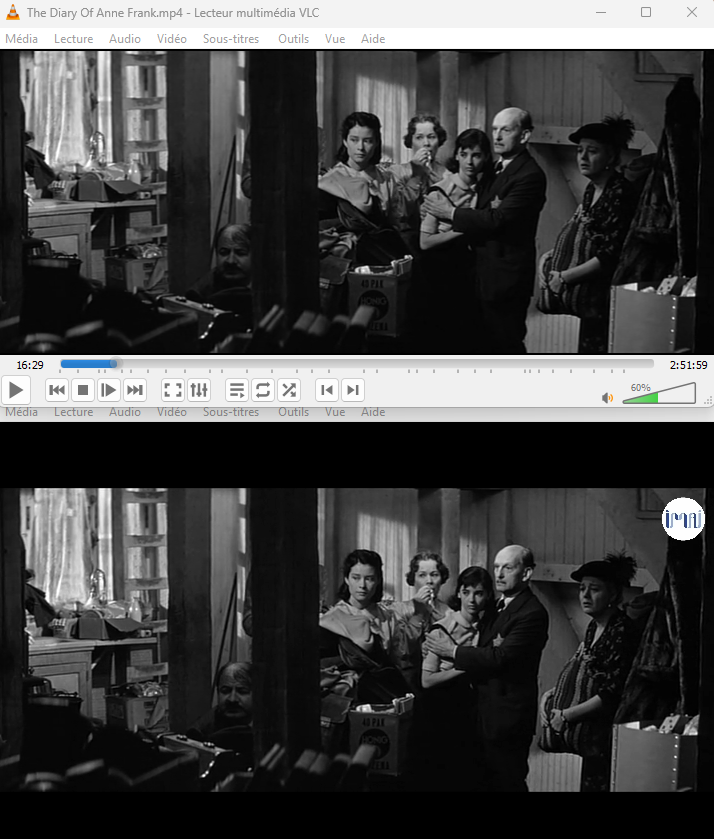Grab the window resize grip corner

pyautogui.click(x=708, y=400)
